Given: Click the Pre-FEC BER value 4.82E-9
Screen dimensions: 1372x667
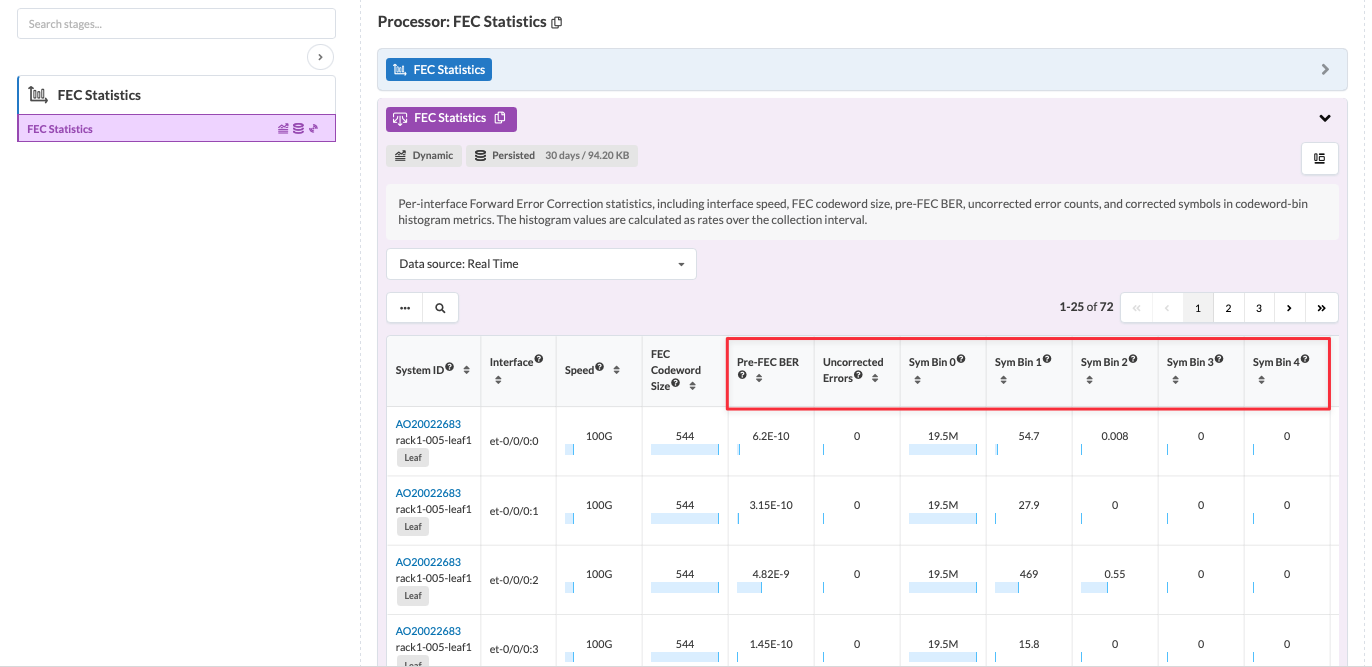Looking at the screenshot, I should click(x=771, y=574).
